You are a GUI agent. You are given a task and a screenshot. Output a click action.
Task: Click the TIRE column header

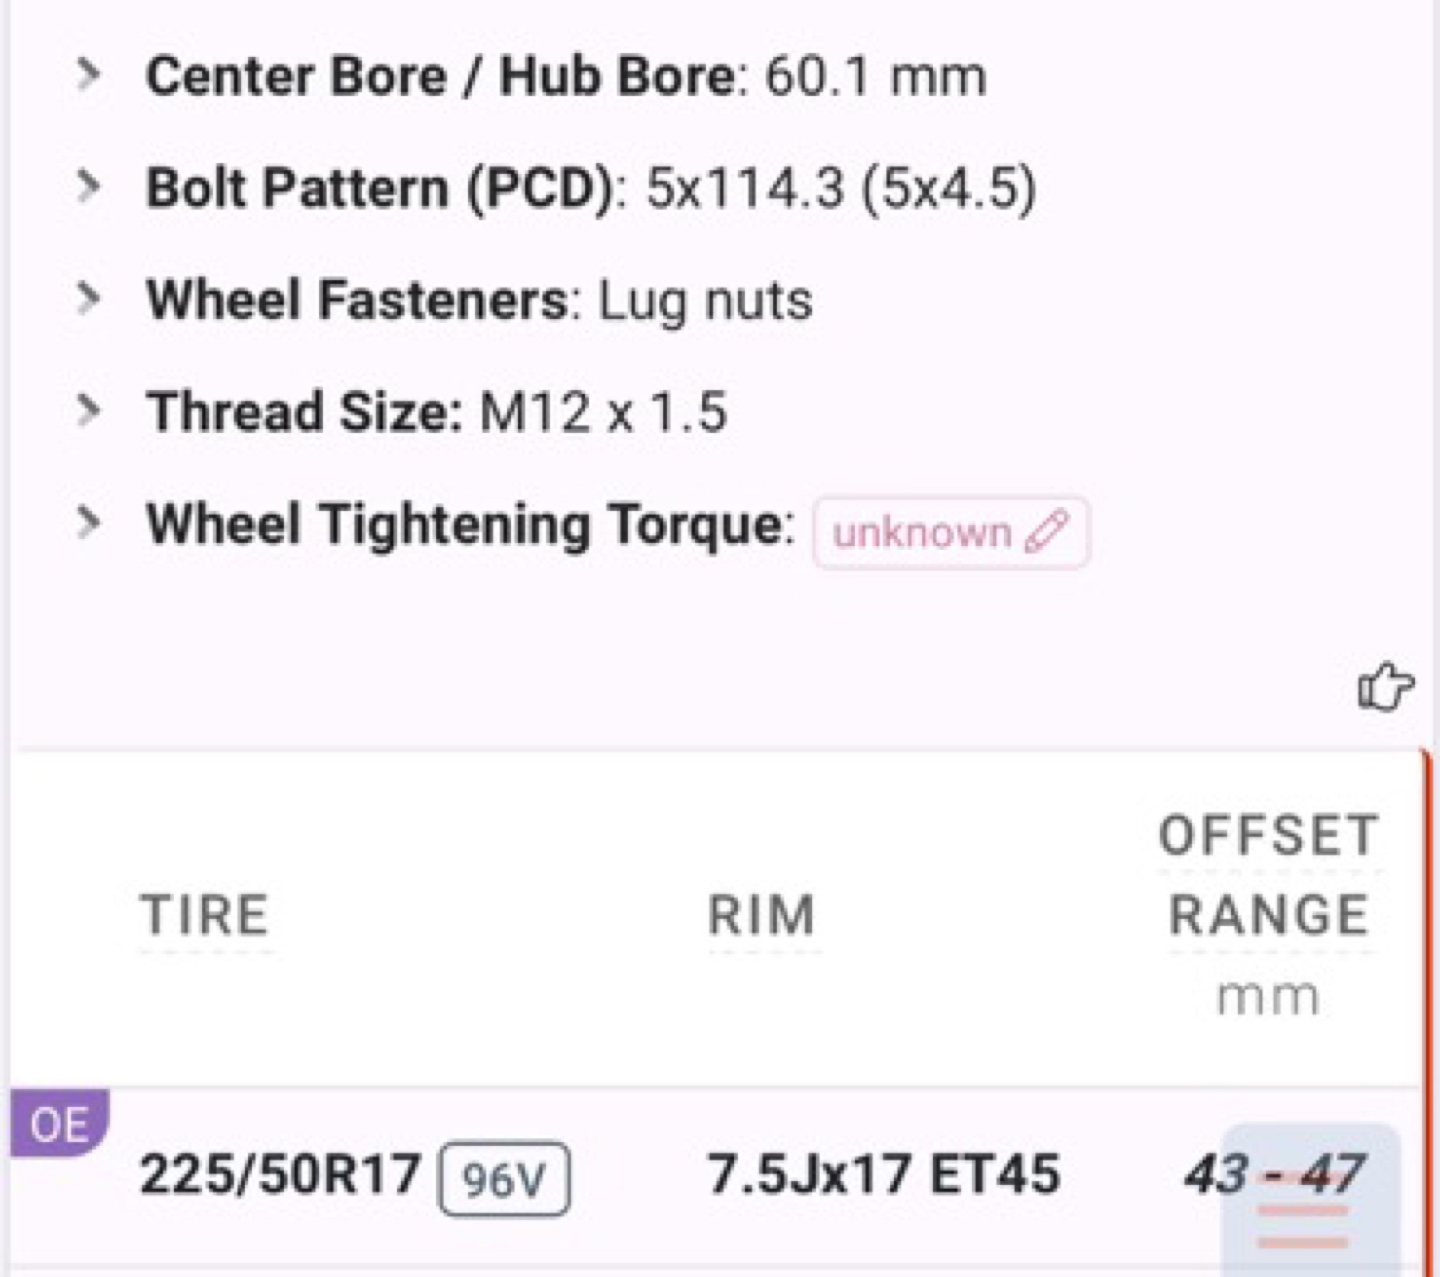[x=205, y=915]
